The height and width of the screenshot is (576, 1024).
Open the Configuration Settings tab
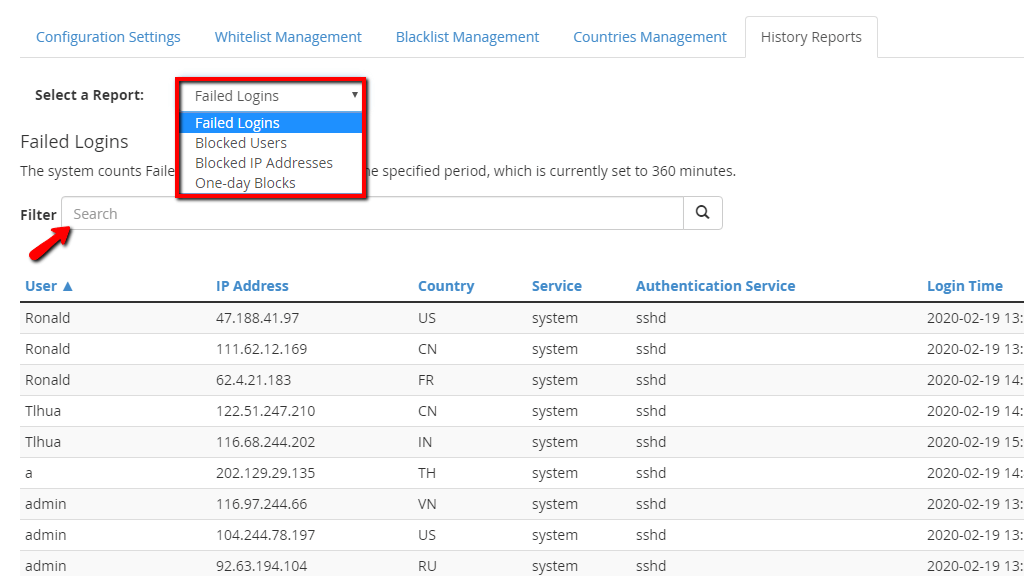click(108, 37)
